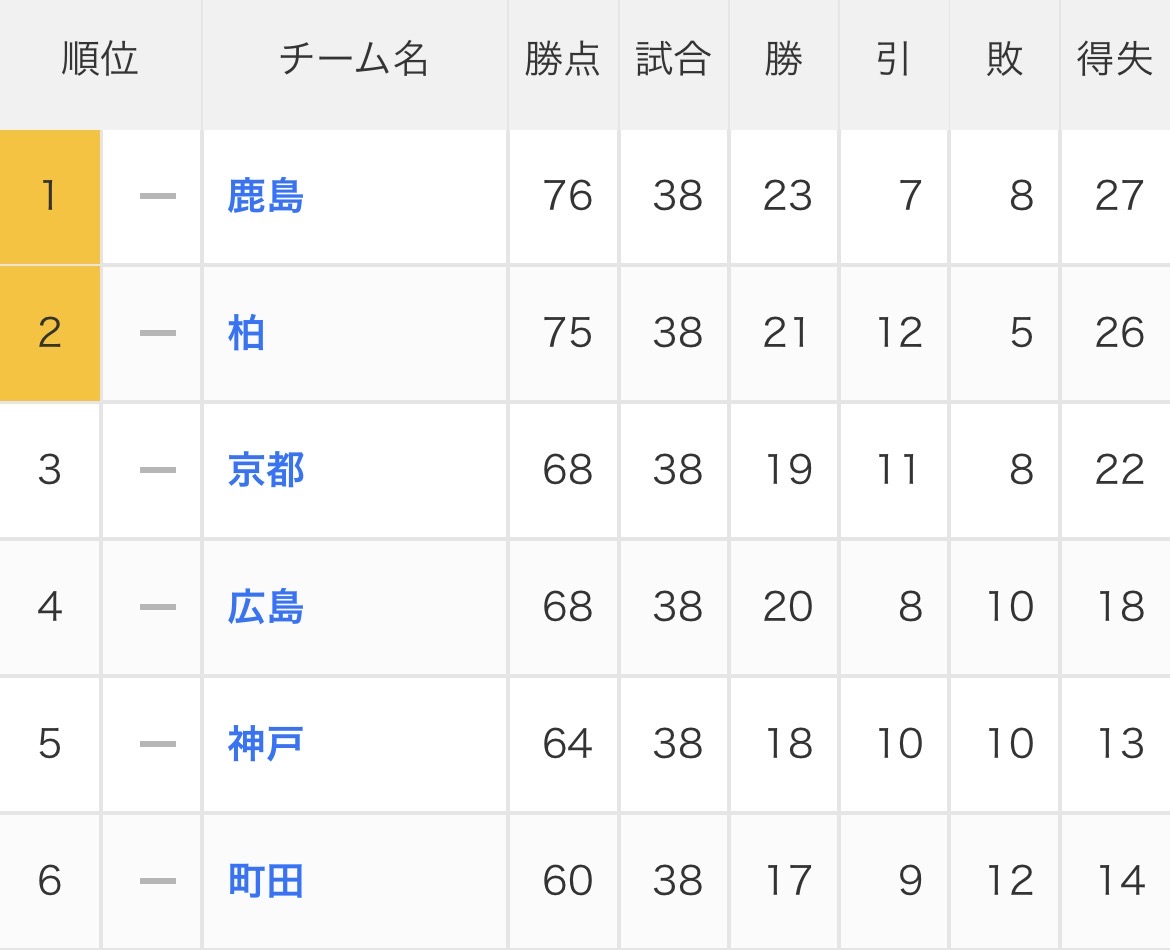Image resolution: width=1170 pixels, height=950 pixels.
Task: Click the rank-change dash icon beside 柏
Action: (157, 333)
